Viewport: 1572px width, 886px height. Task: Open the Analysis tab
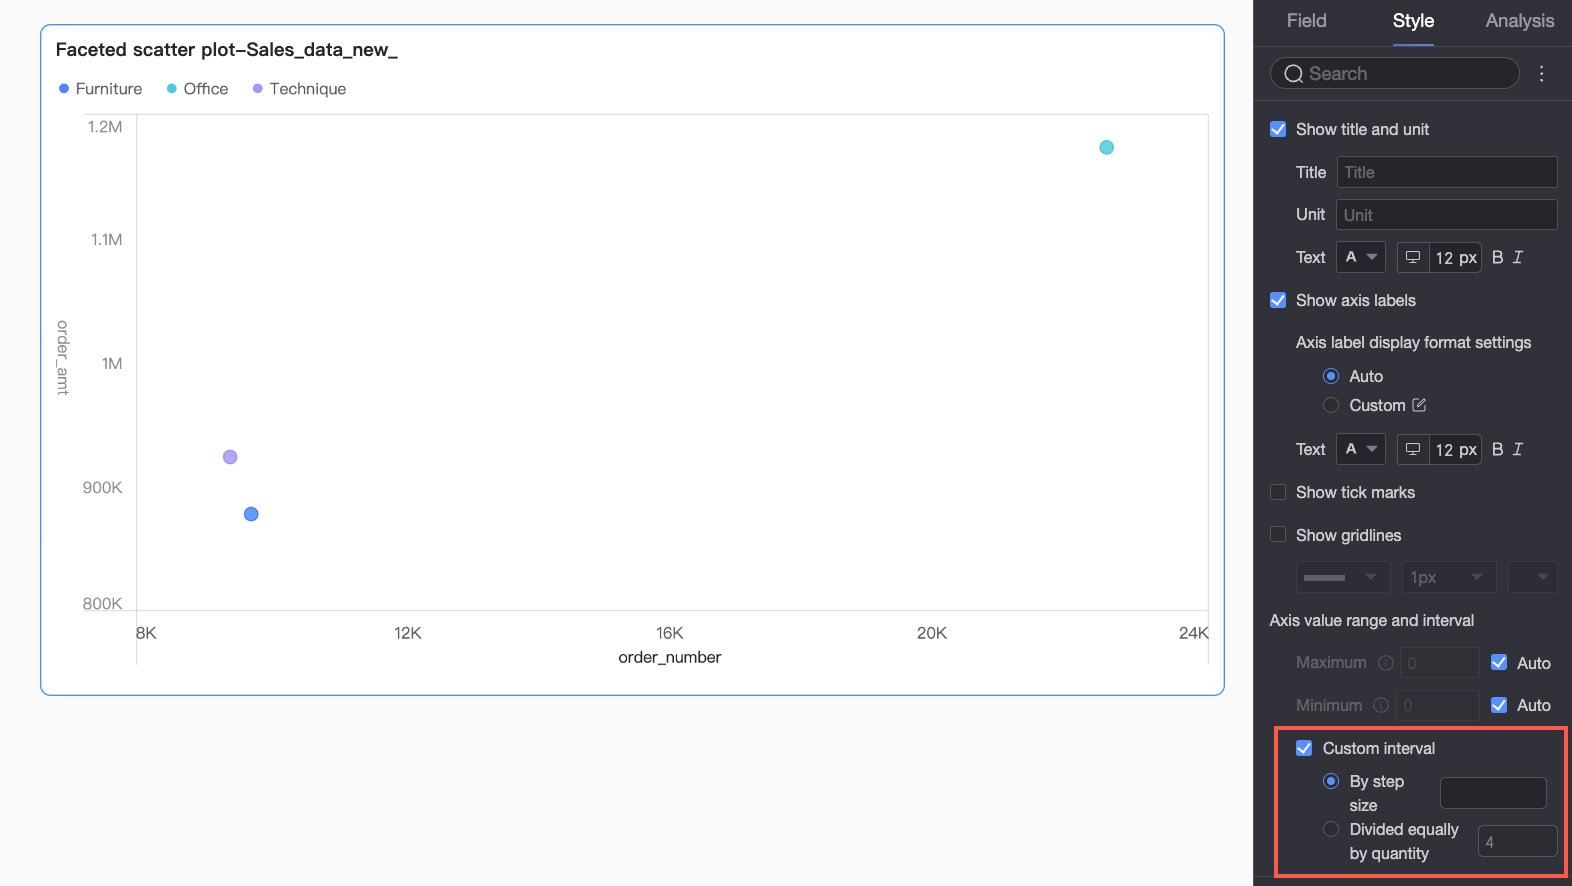click(x=1519, y=21)
